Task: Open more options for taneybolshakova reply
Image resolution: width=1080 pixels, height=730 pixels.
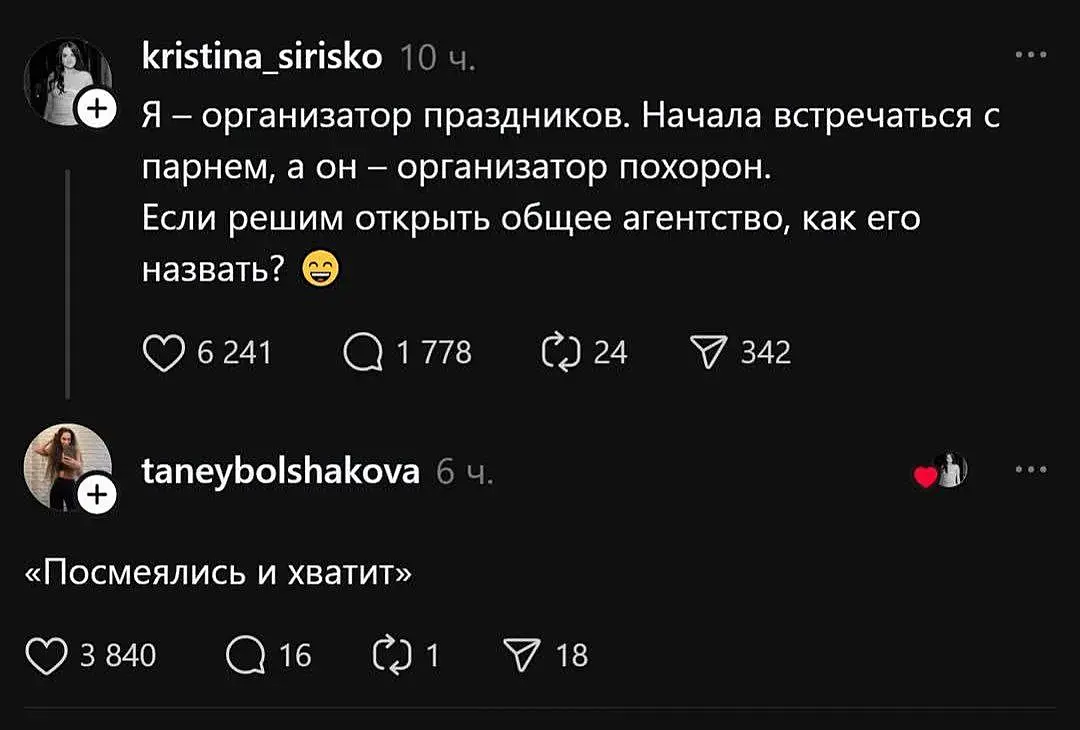Action: click(1030, 468)
